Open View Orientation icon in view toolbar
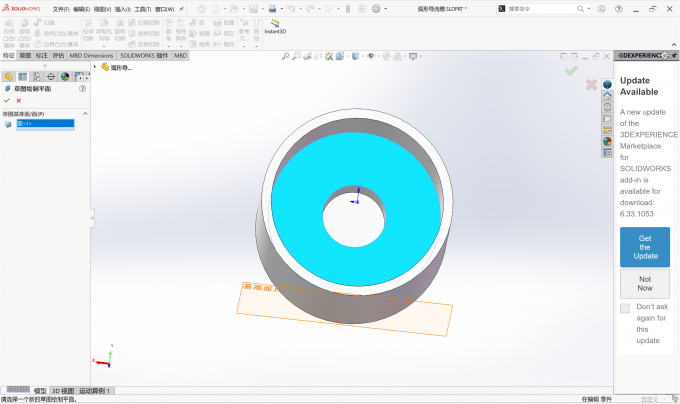The height and width of the screenshot is (404, 680). 340,56
